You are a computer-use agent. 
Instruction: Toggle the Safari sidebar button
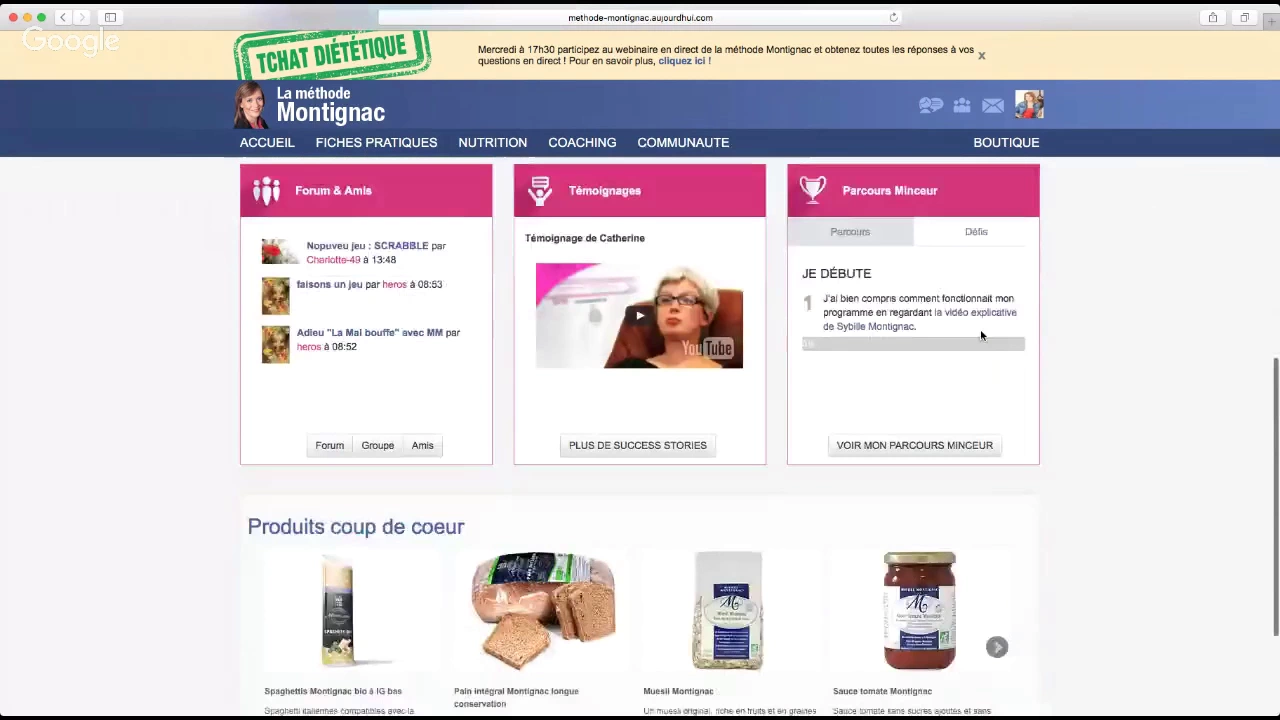[110, 17]
